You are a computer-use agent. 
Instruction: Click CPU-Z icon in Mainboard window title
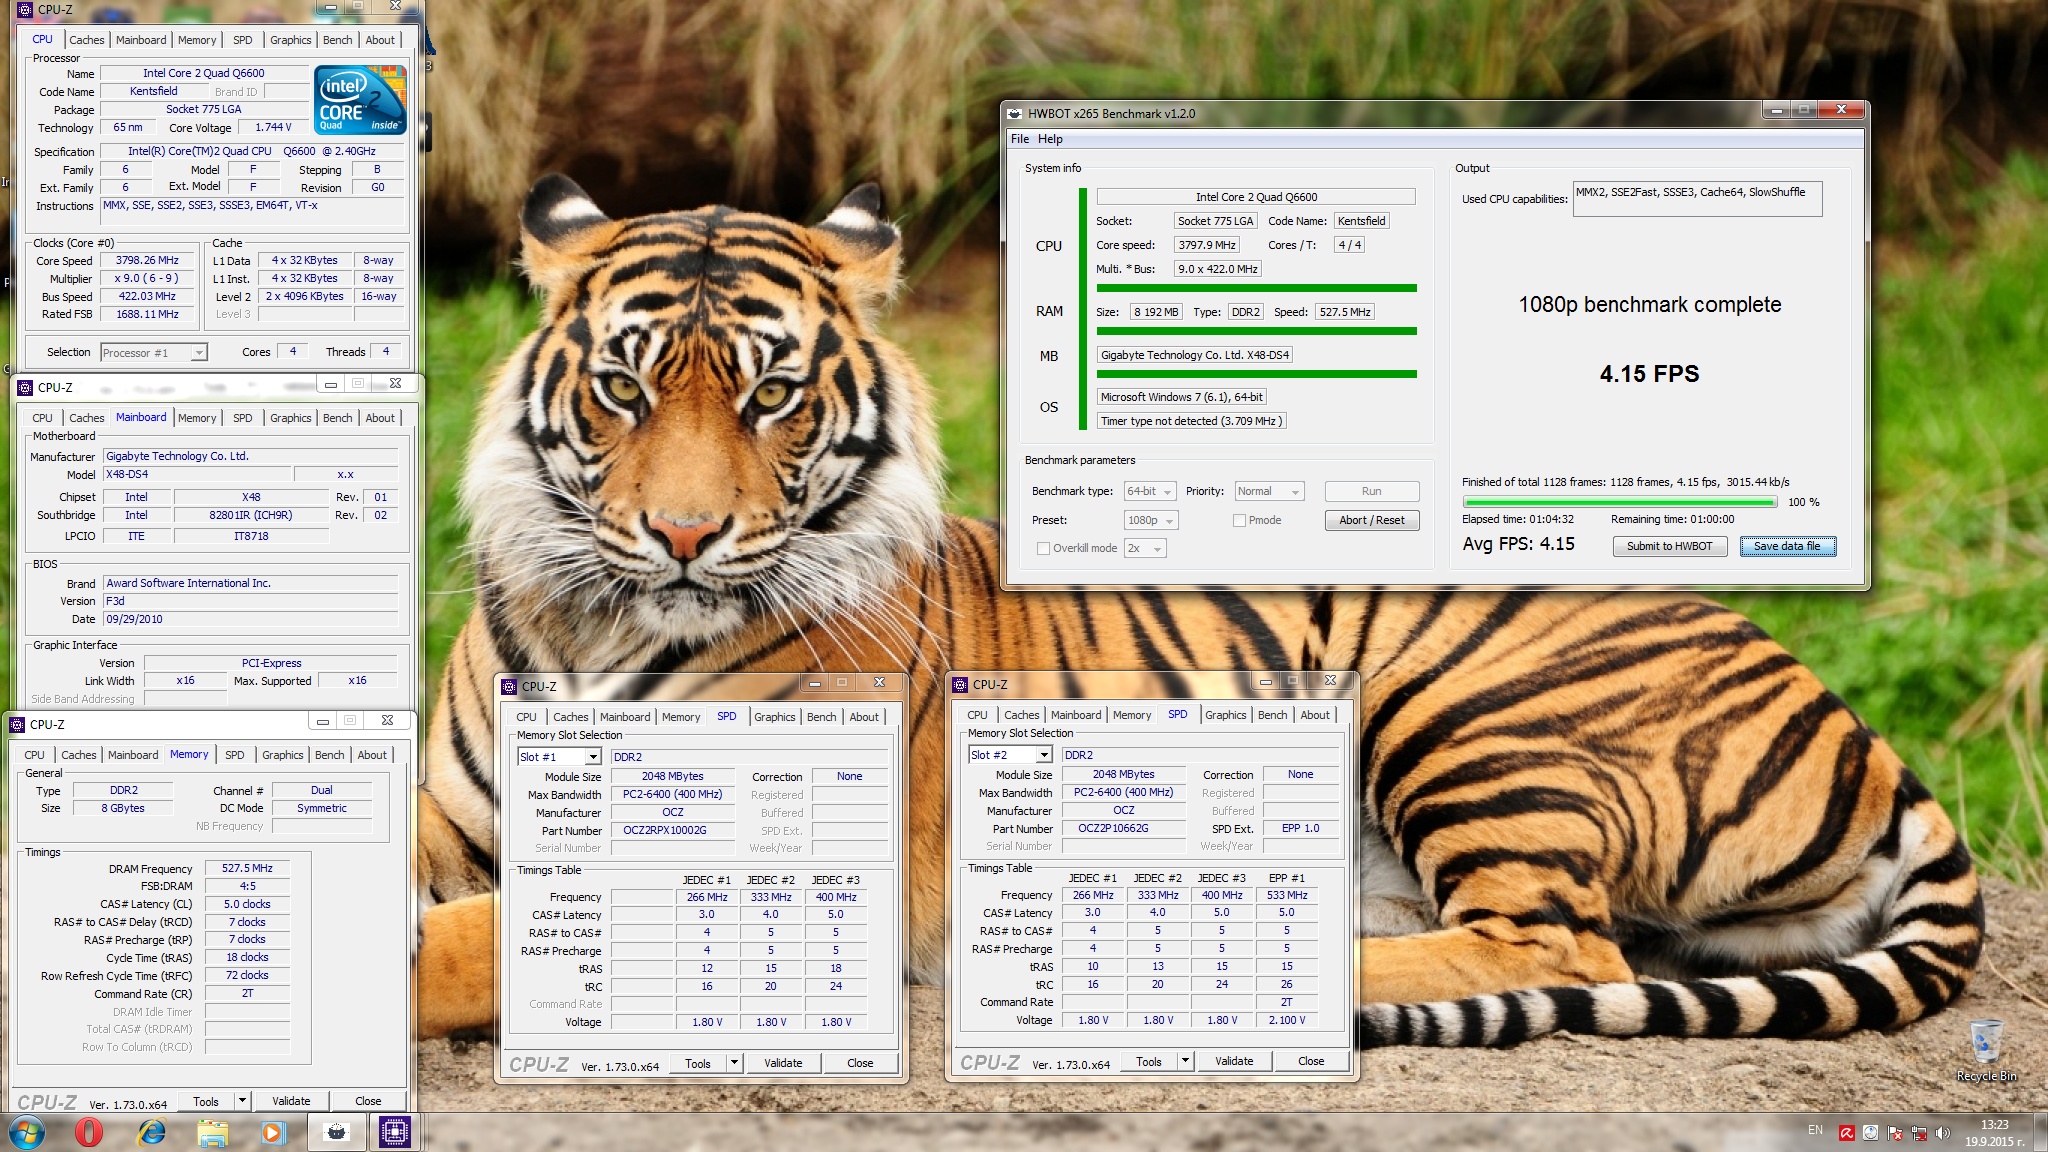(x=25, y=387)
